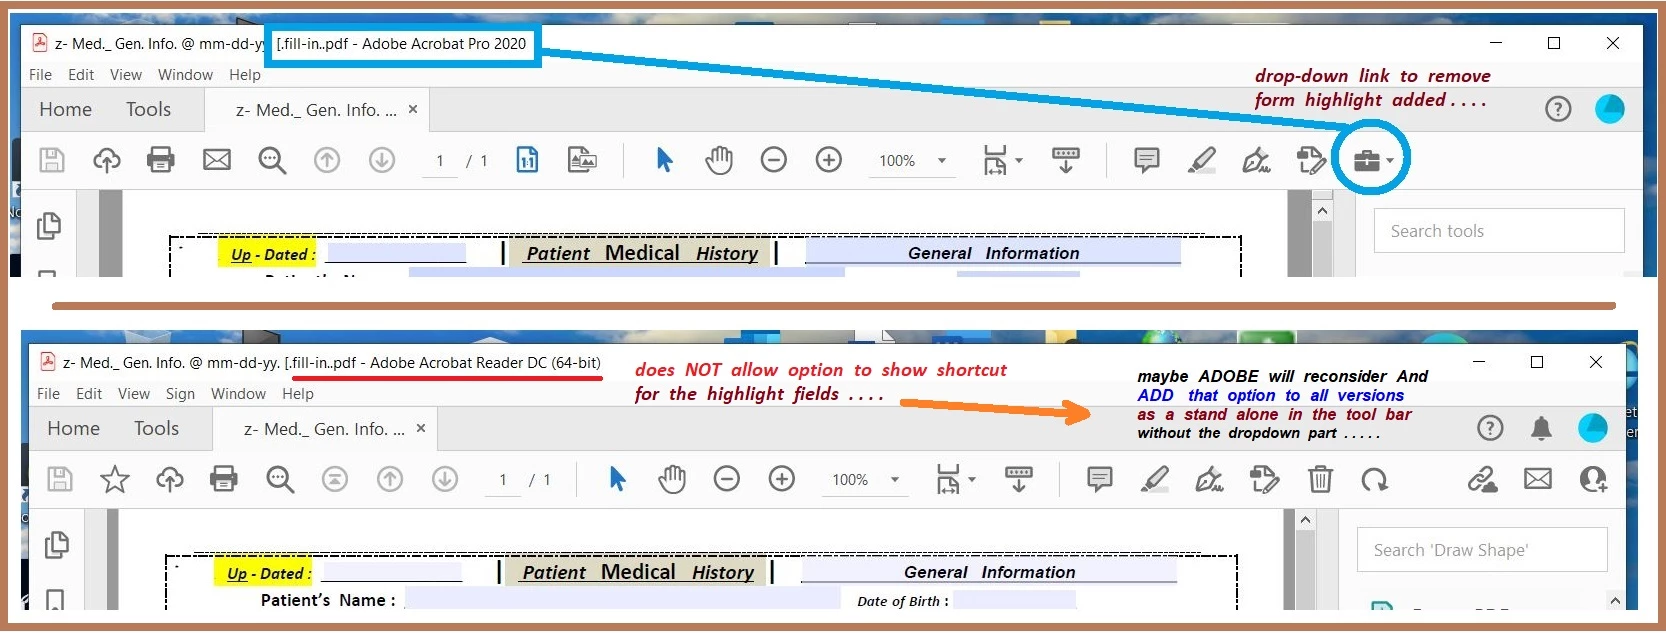This screenshot has height=638, width=1666.
Task: Click envelope email icon in Reader DC toolbar
Action: (1538, 480)
